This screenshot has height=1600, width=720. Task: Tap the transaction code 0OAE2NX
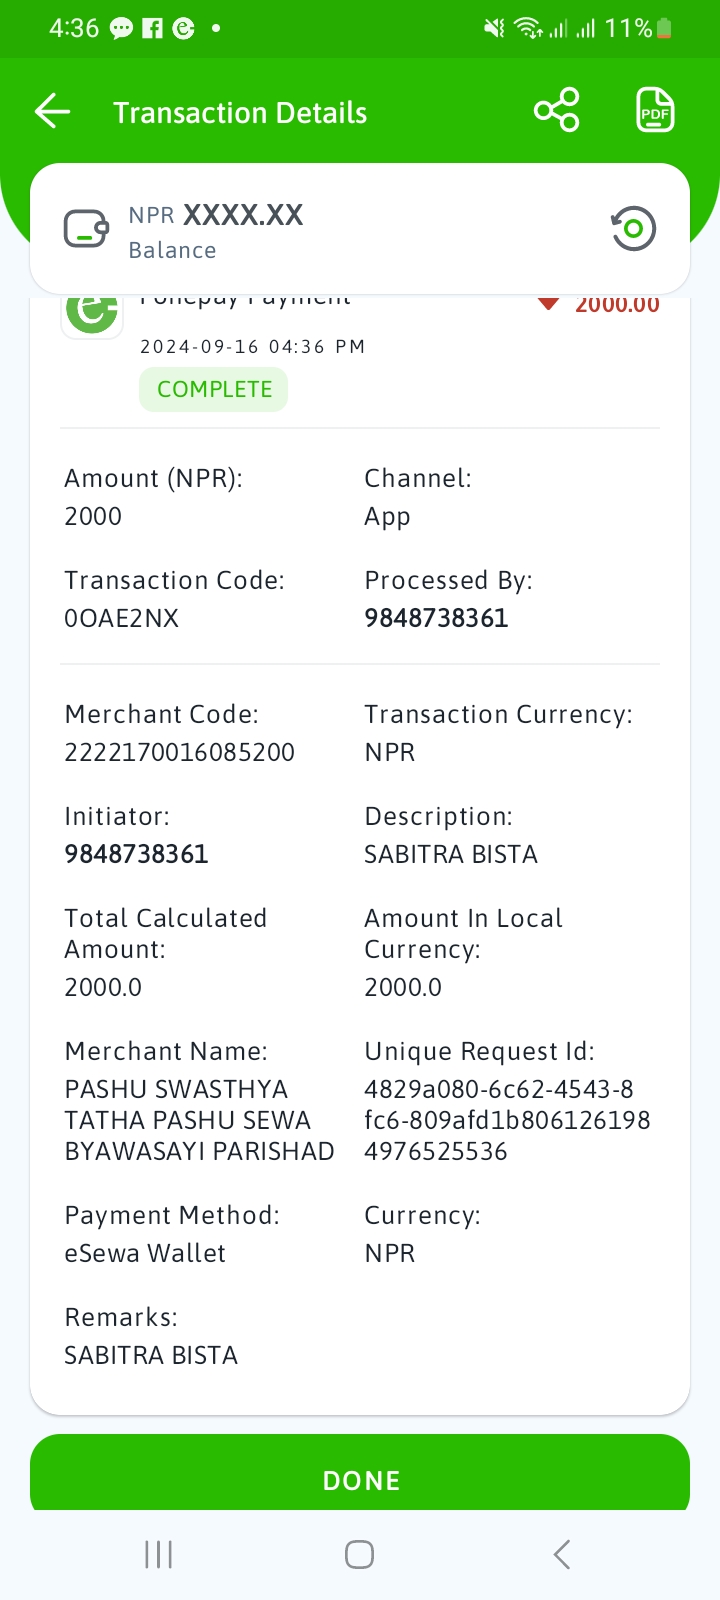click(121, 618)
